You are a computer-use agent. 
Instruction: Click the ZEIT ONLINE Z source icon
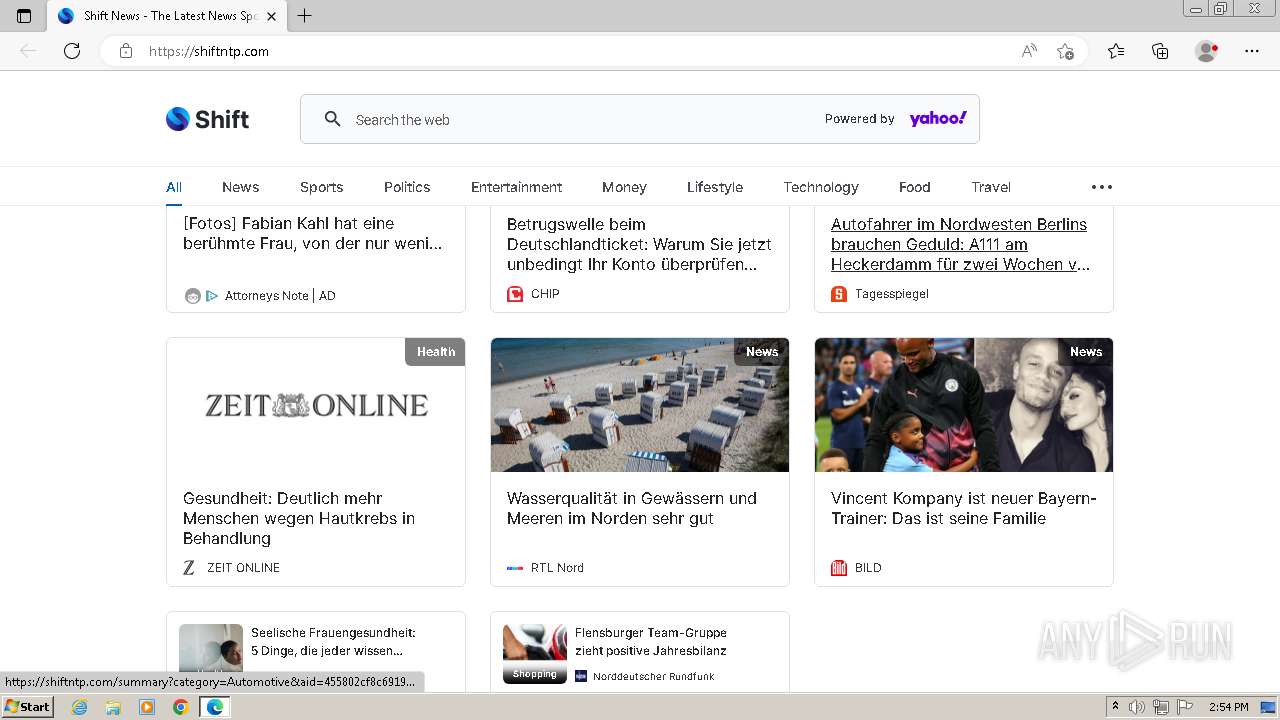[189, 568]
